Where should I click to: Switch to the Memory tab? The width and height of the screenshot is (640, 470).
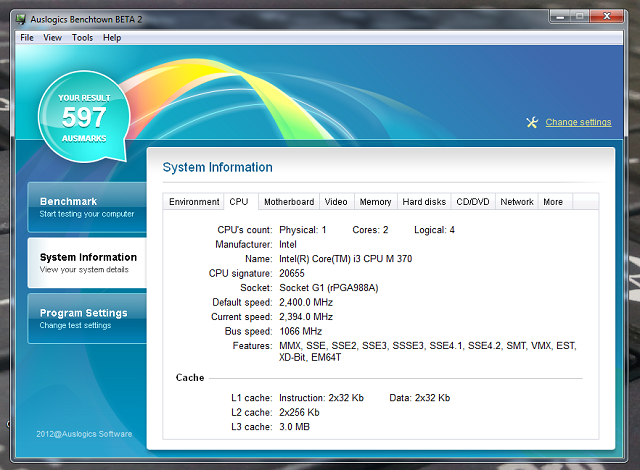click(376, 202)
